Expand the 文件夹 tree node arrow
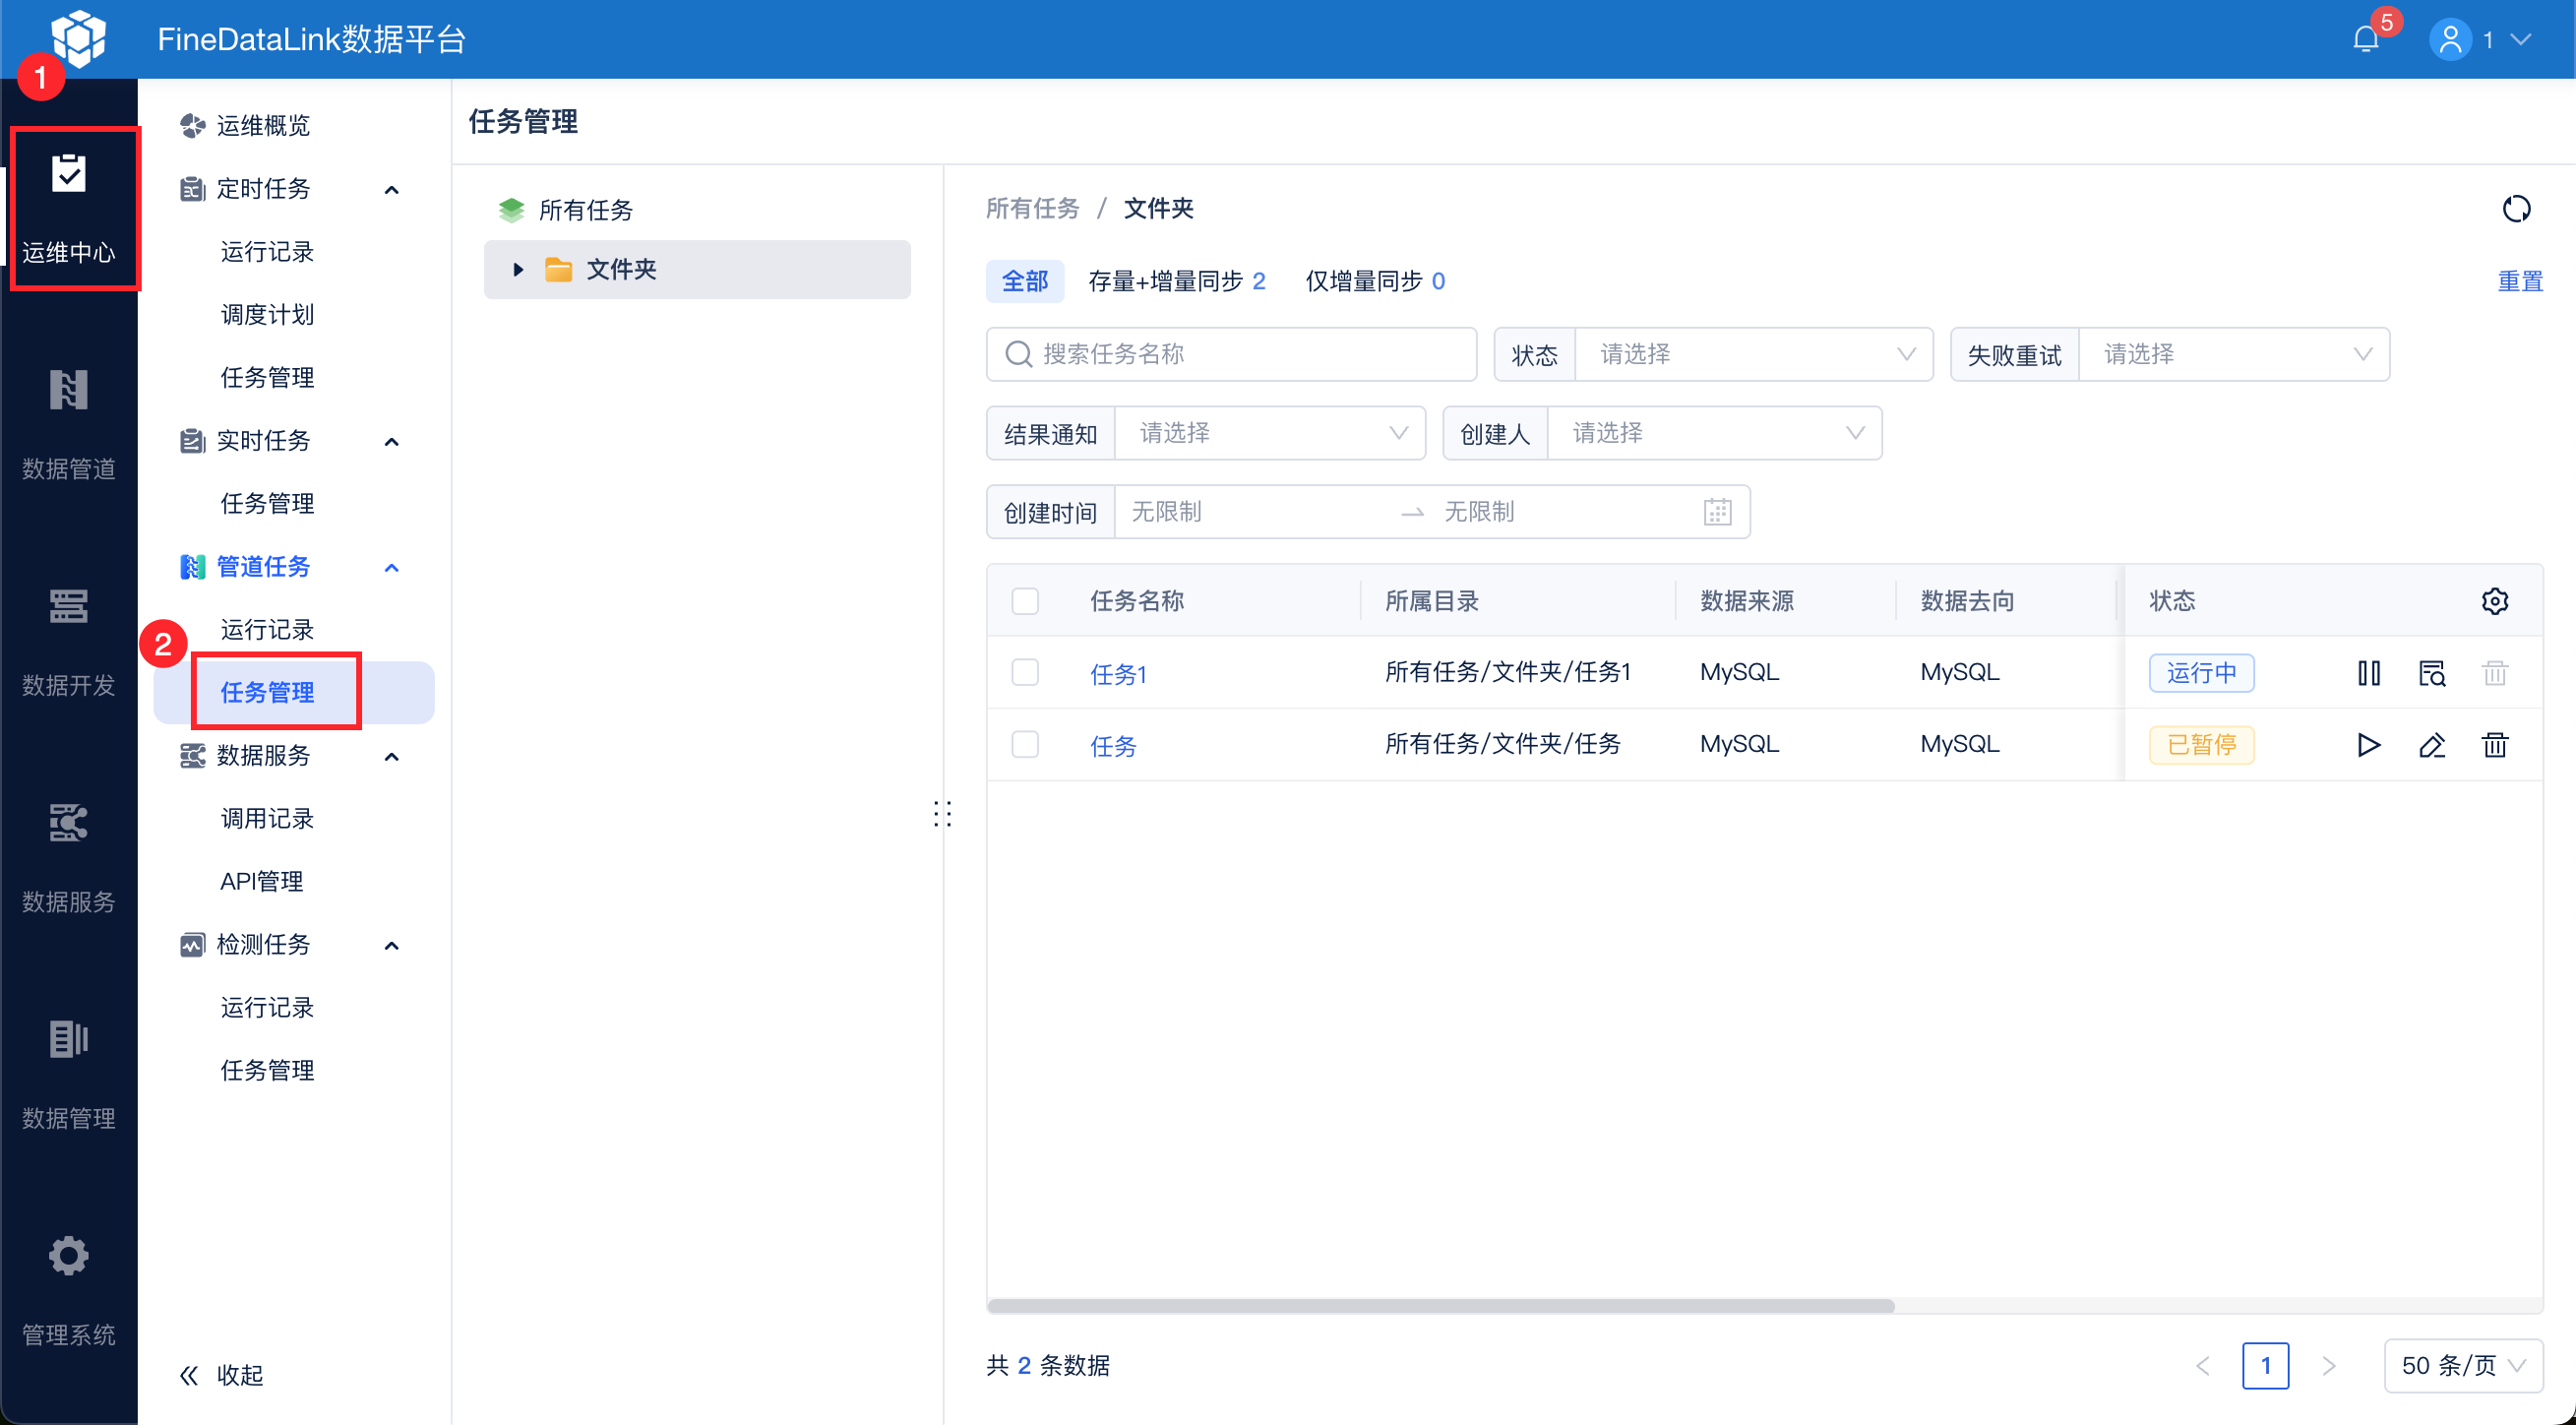 point(518,269)
